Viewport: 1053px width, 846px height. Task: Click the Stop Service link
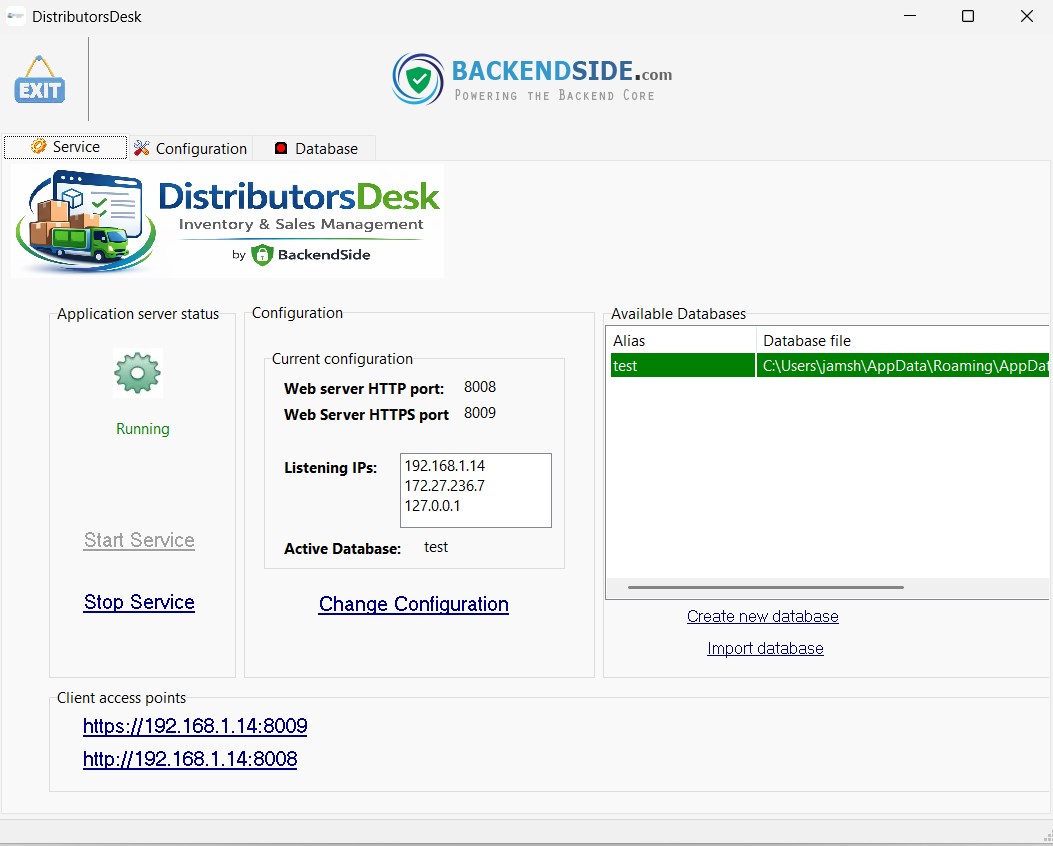pos(139,602)
